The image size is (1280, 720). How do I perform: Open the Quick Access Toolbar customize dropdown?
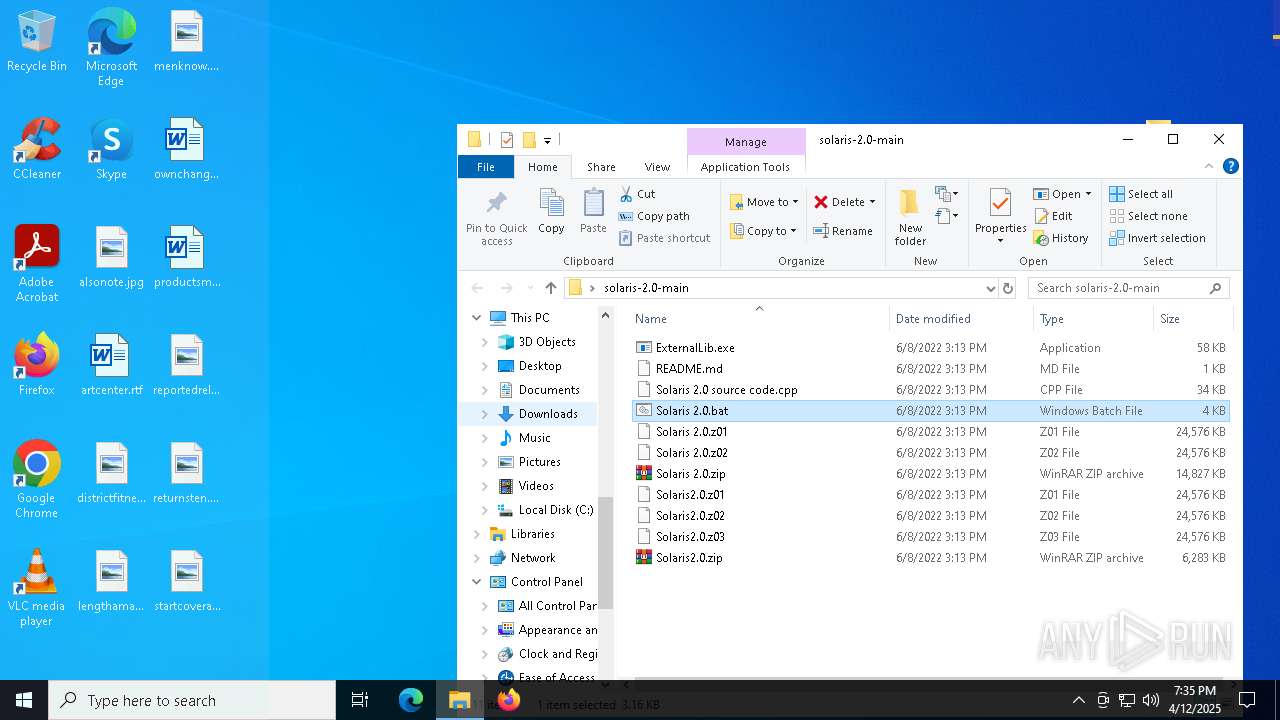547,141
